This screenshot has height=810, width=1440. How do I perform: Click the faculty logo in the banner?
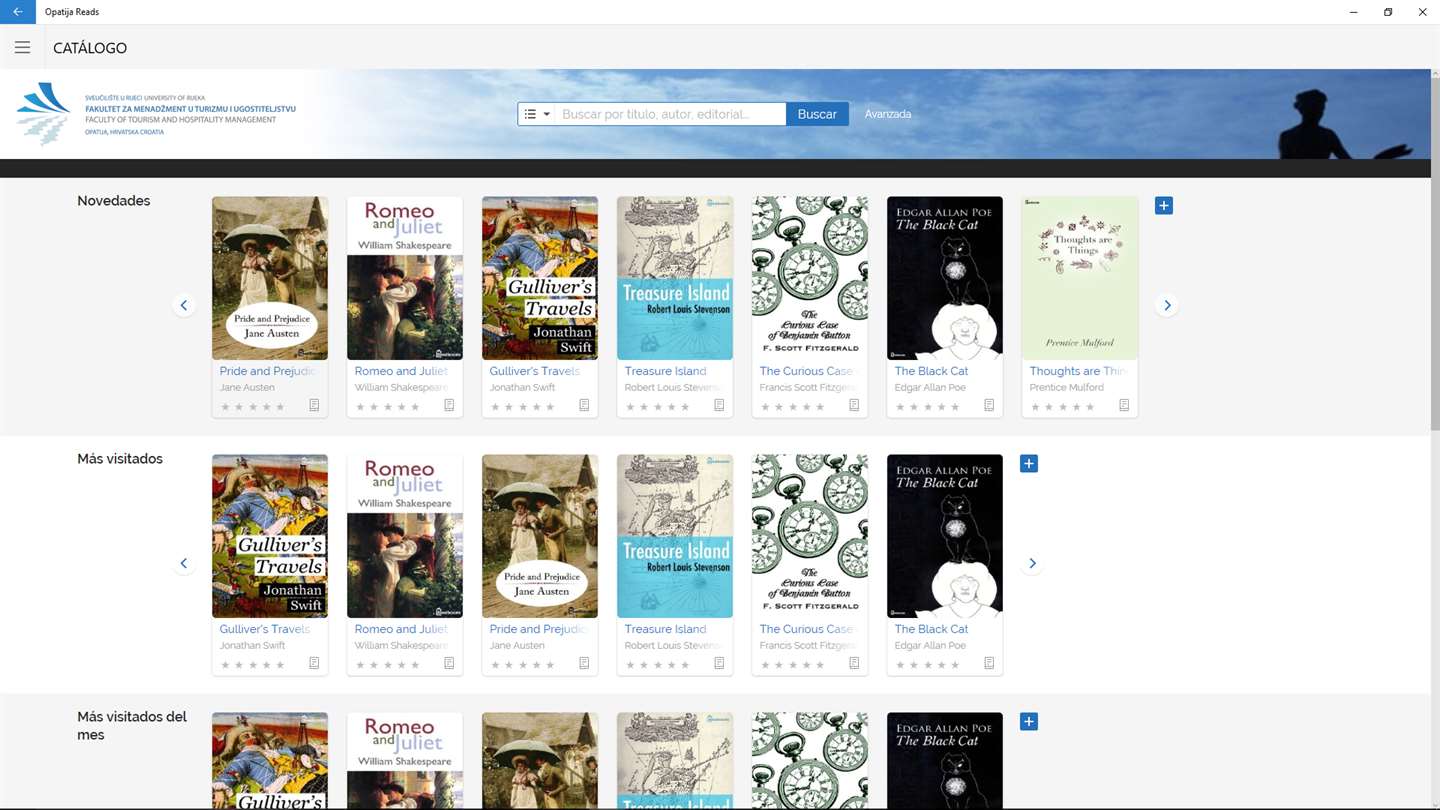[x=156, y=114]
